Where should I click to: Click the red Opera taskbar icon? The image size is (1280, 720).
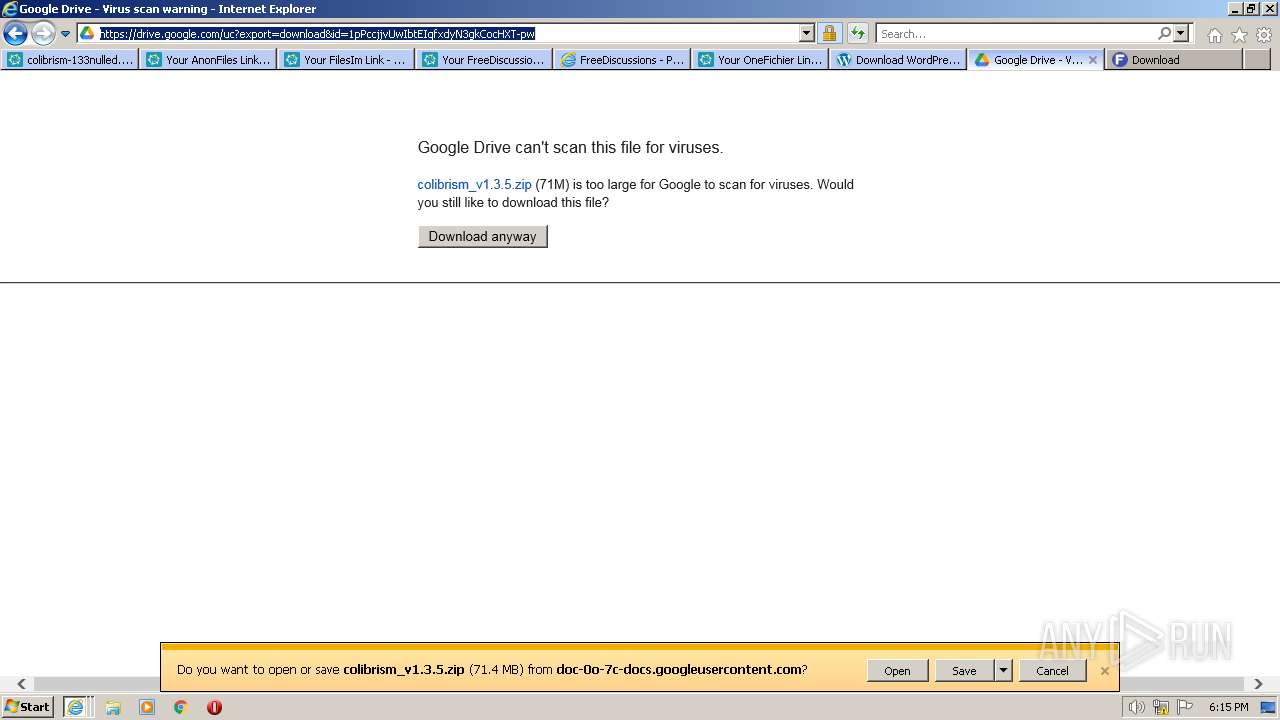(x=214, y=707)
